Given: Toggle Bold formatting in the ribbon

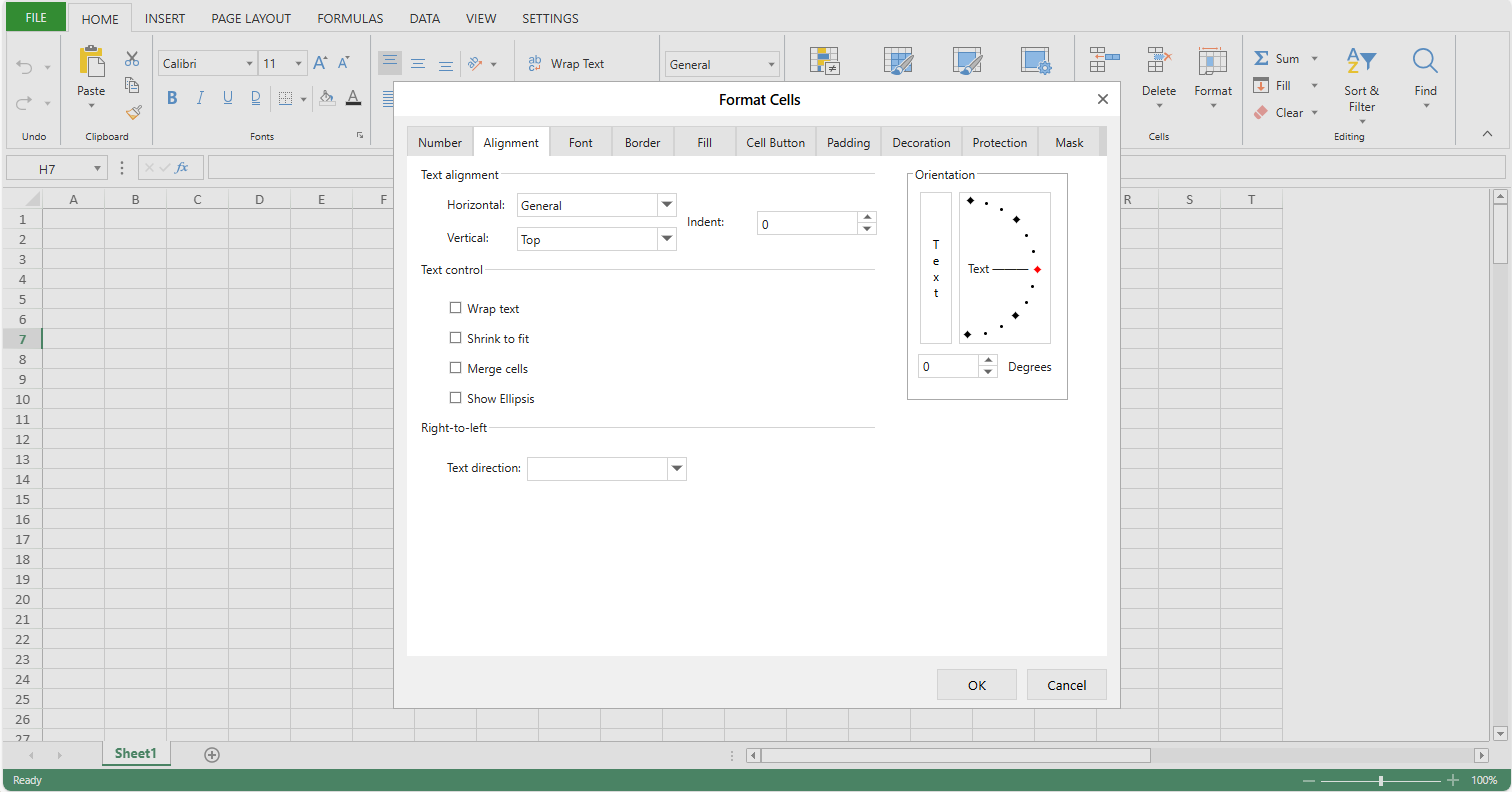Looking at the screenshot, I should (x=172, y=98).
